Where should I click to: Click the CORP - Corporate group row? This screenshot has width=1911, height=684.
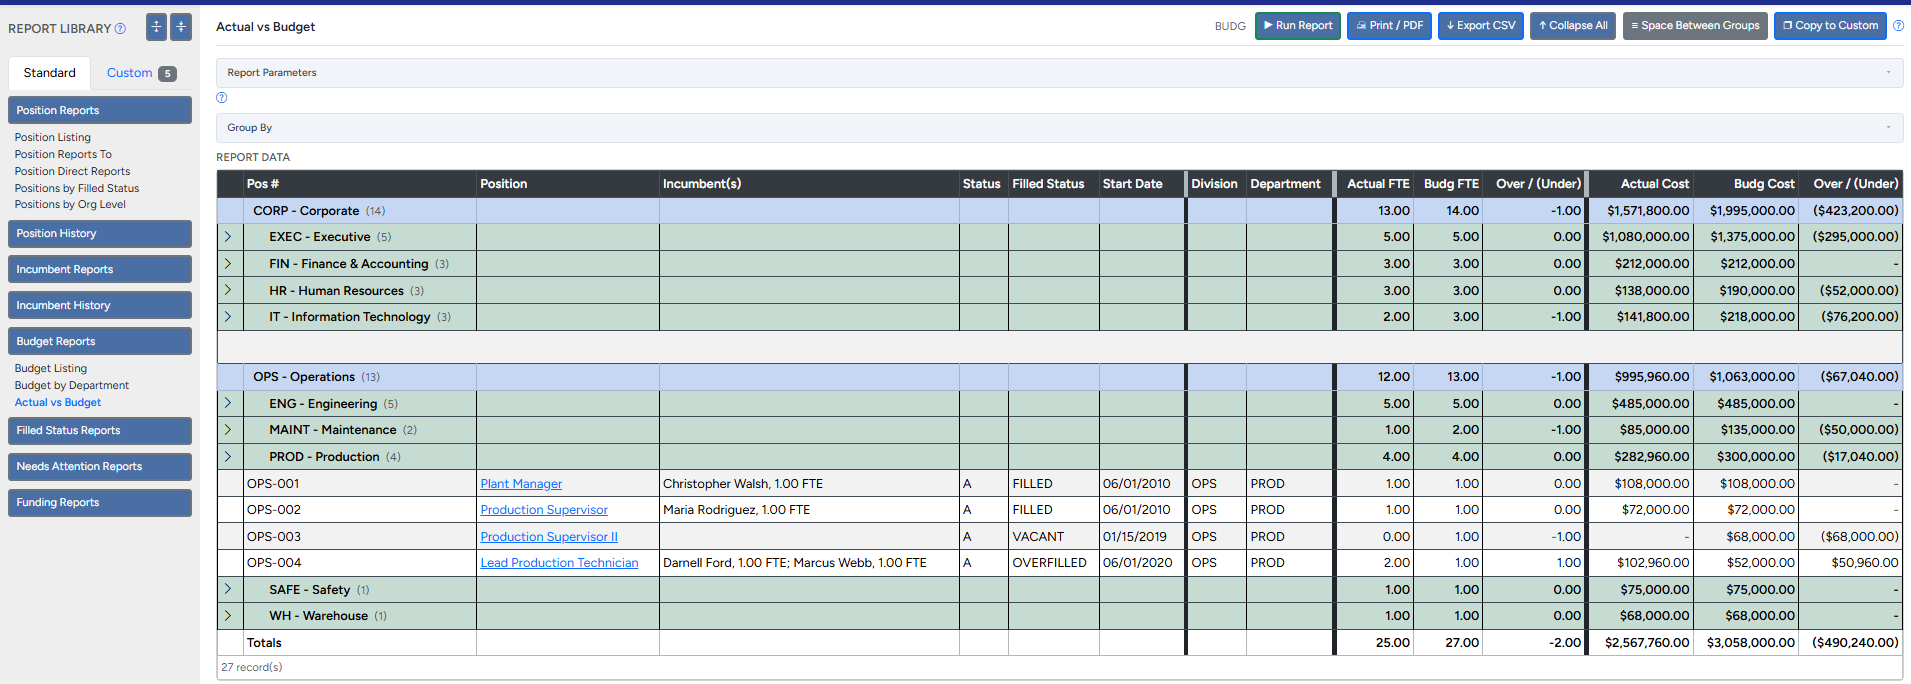[1059, 211]
